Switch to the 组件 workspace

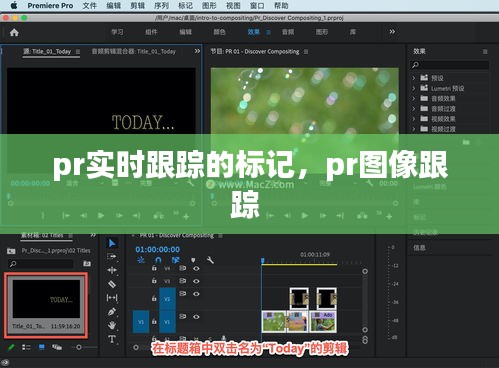(x=151, y=32)
